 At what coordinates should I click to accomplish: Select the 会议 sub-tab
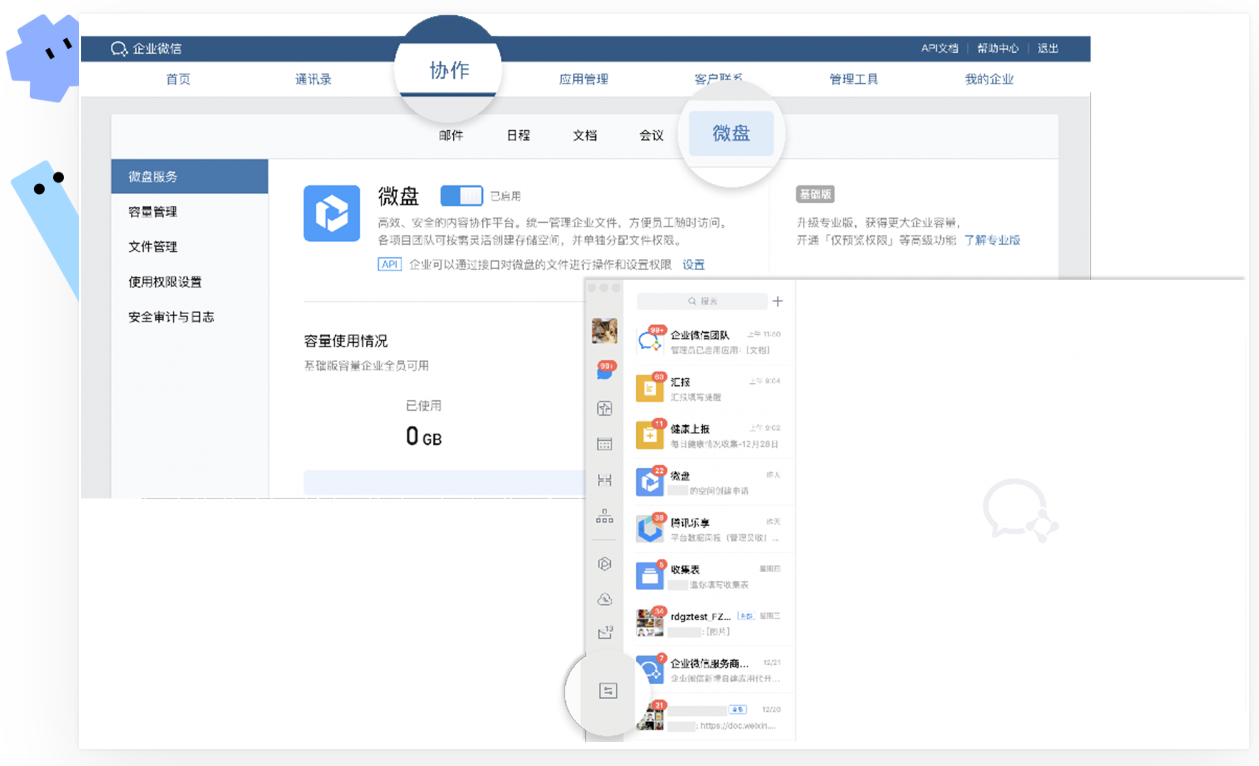coord(652,136)
